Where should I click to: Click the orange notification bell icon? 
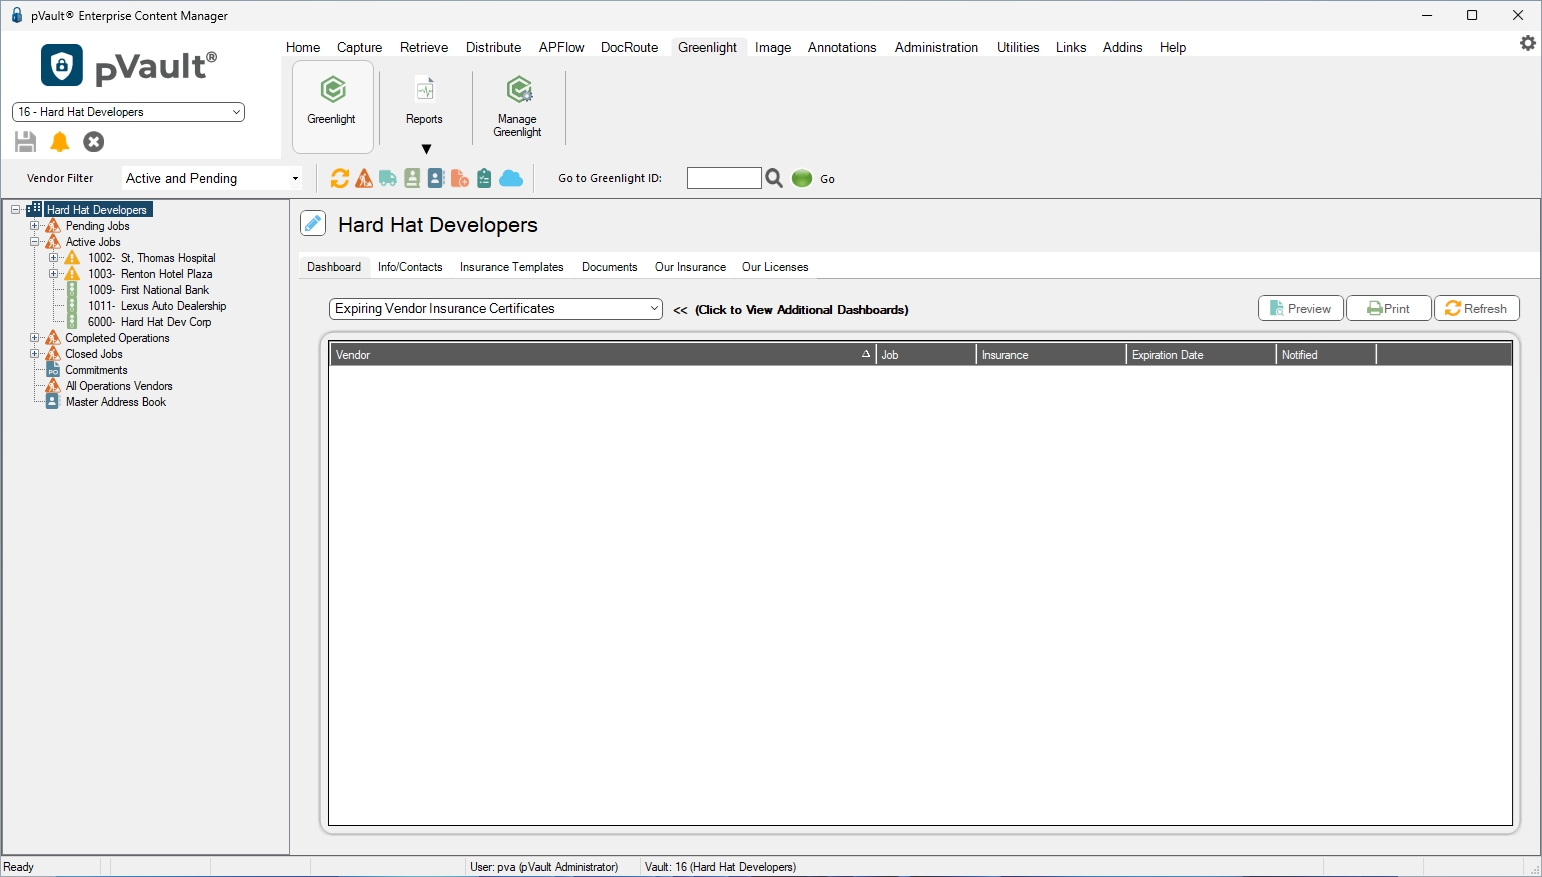60,142
